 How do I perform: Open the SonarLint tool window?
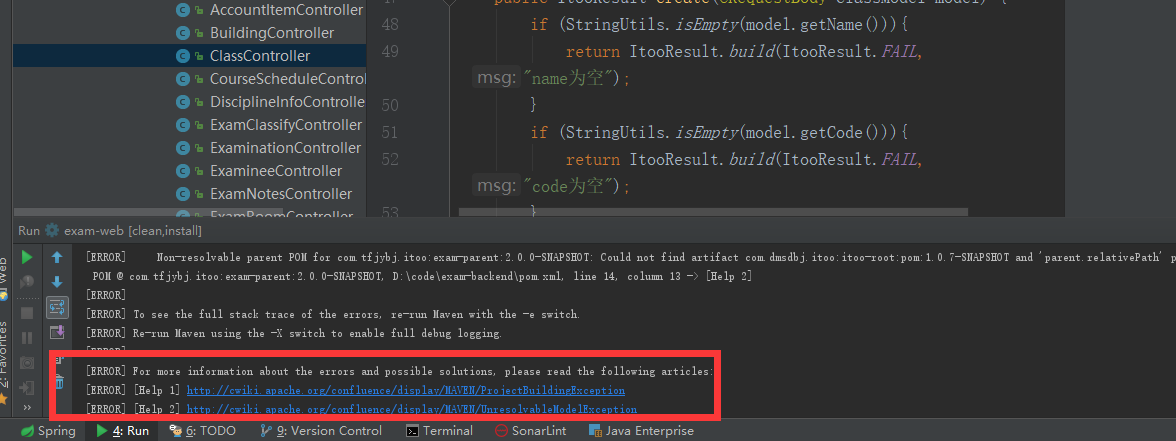(x=531, y=431)
